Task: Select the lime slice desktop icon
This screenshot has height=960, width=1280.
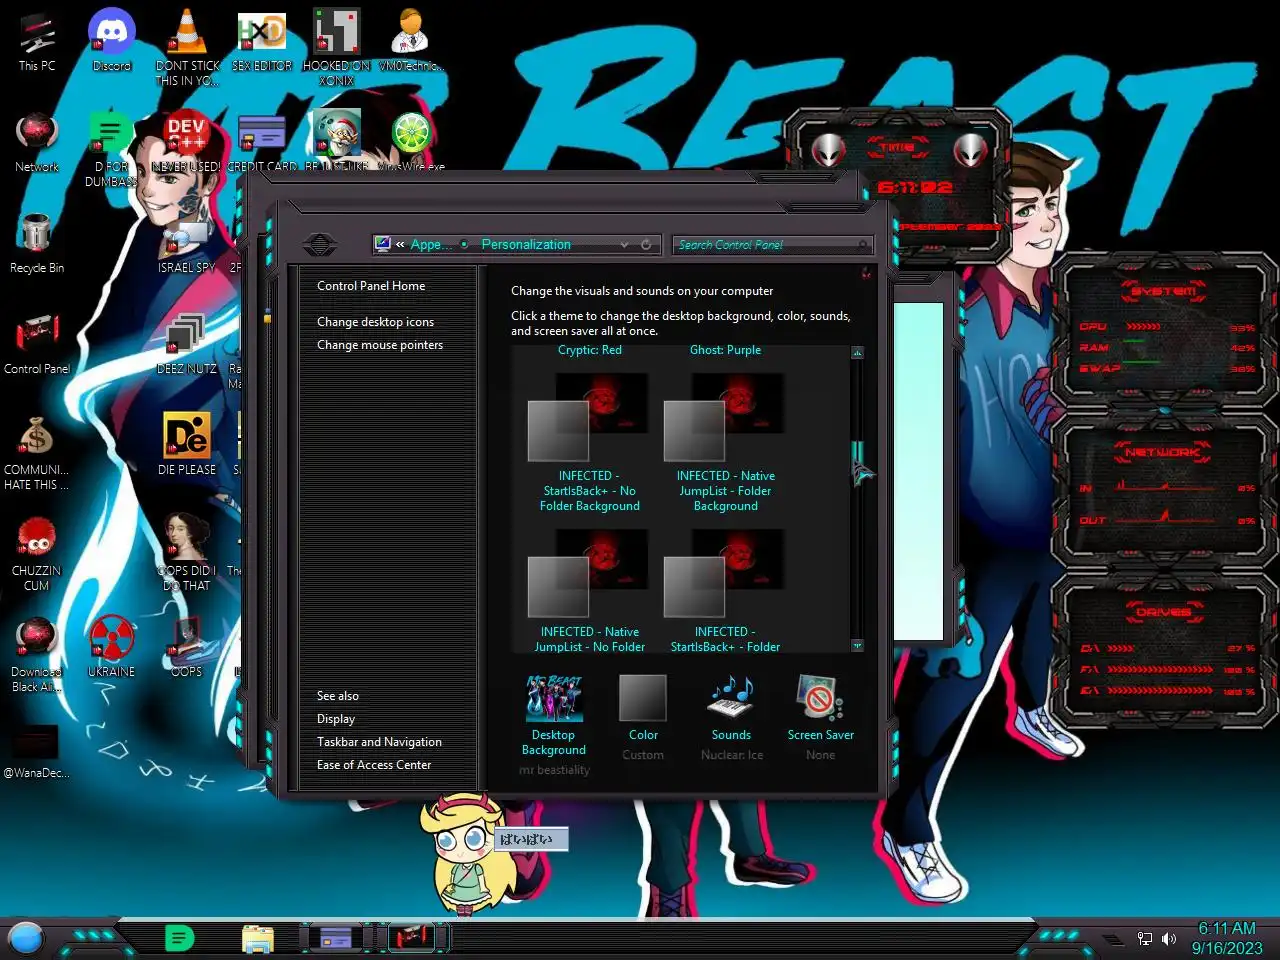Action: (x=411, y=143)
